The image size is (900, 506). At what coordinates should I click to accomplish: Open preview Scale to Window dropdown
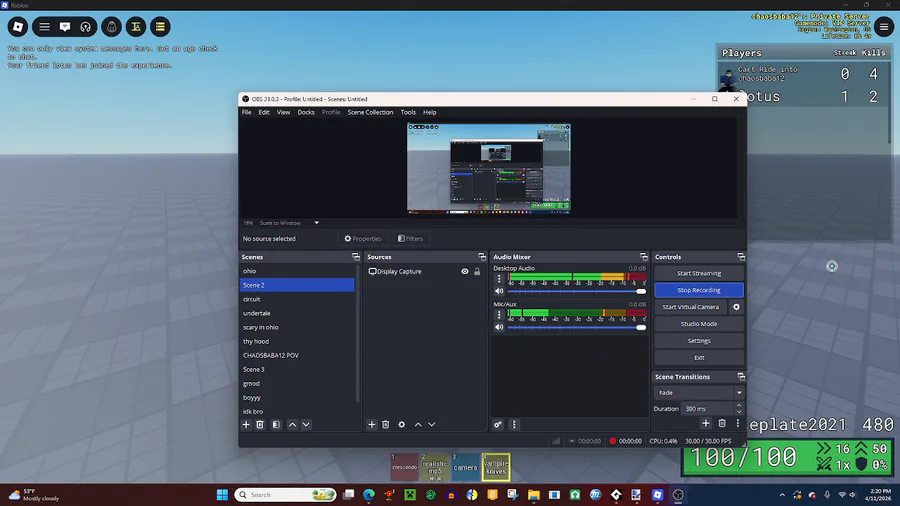click(x=289, y=223)
